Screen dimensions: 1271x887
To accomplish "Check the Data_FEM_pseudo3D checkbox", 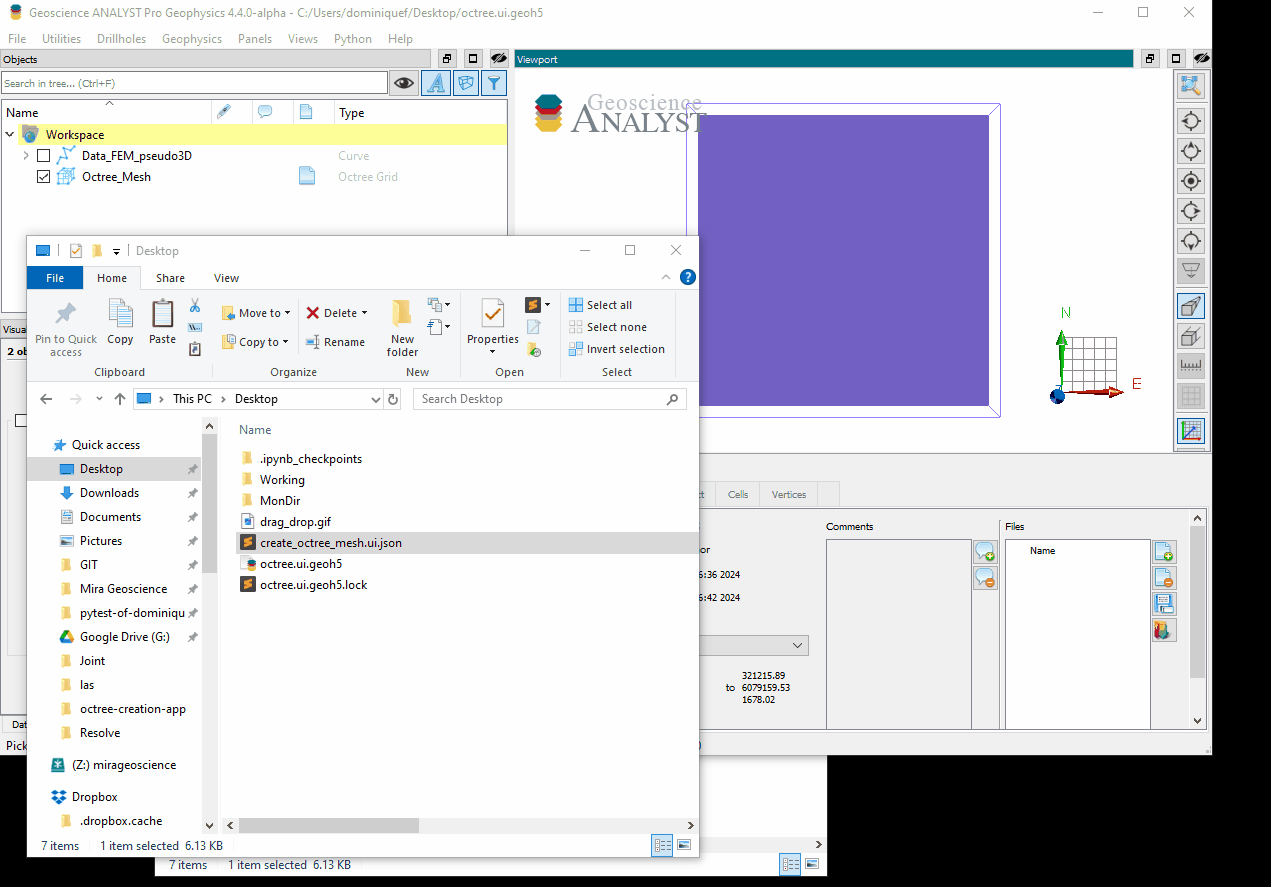I will [43, 156].
